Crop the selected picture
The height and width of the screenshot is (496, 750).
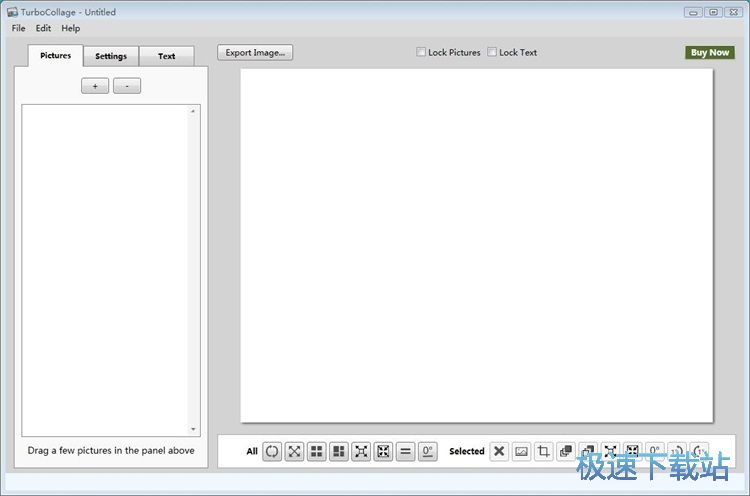click(x=543, y=451)
